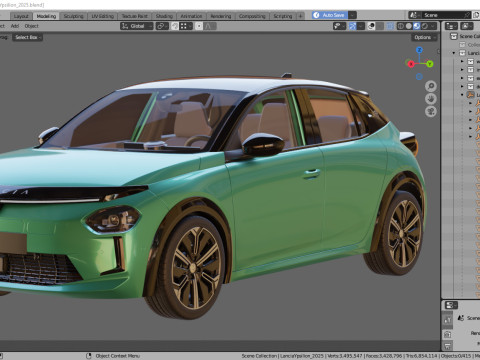Open the Rendering workspace tab
The width and height of the screenshot is (480, 360).
[x=221, y=16]
